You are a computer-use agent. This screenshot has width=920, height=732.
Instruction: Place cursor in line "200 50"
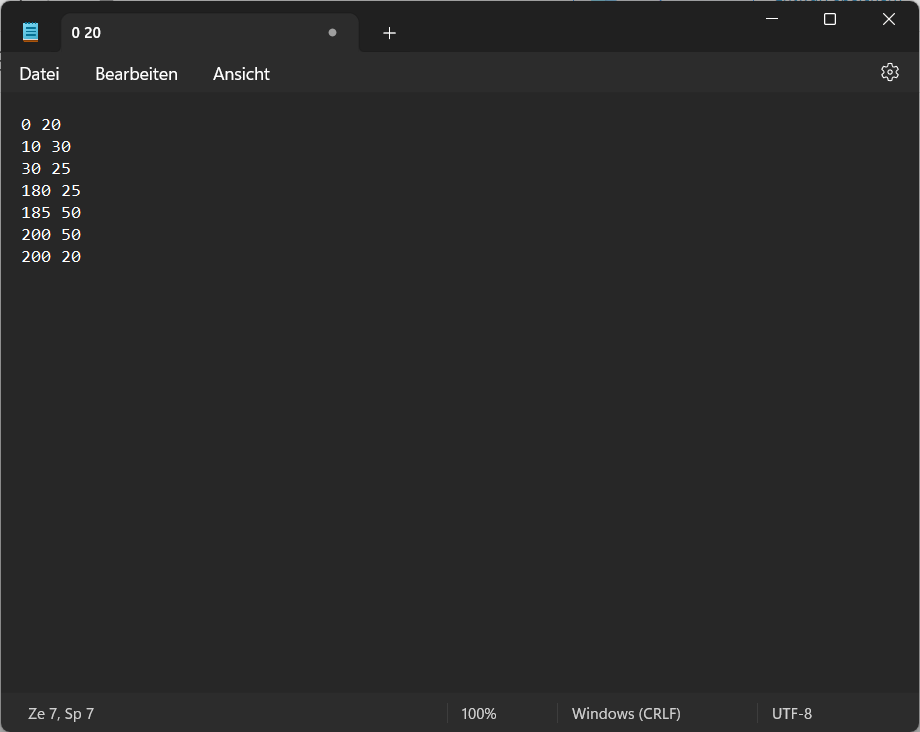pos(51,235)
